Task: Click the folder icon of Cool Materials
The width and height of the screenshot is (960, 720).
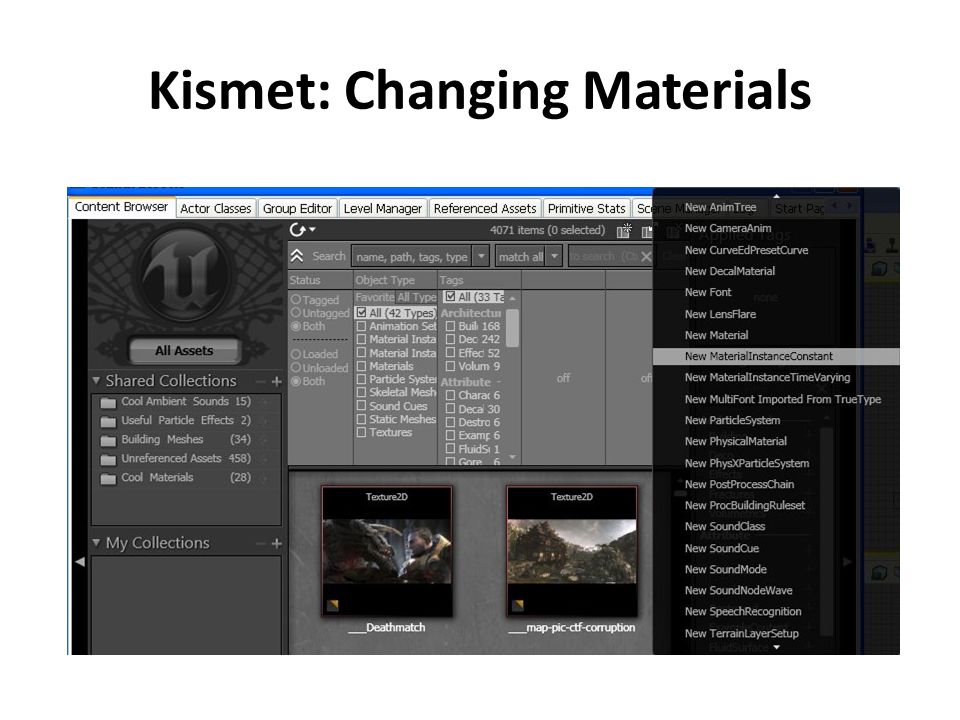Action: click(108, 478)
